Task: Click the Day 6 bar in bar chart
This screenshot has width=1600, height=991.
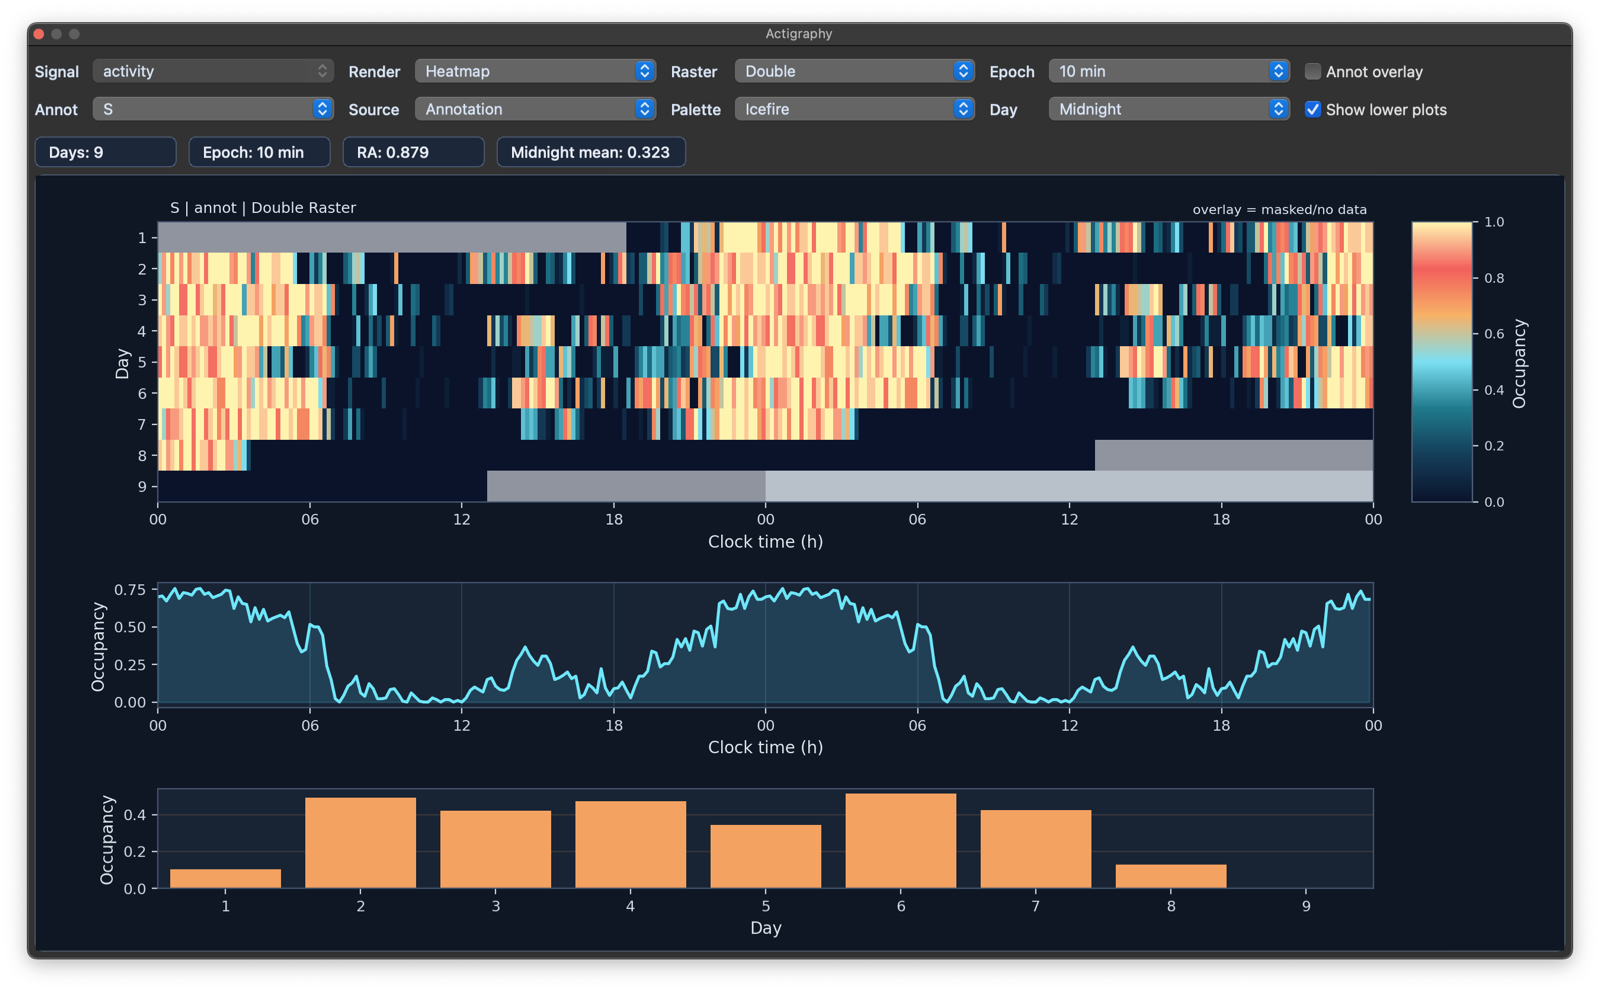Action: coord(900,841)
